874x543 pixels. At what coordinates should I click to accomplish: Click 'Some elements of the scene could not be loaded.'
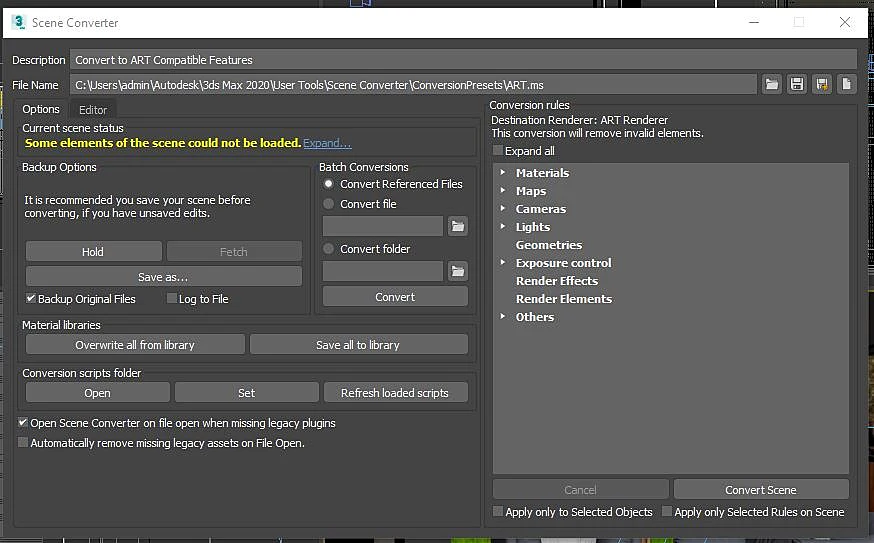163,143
